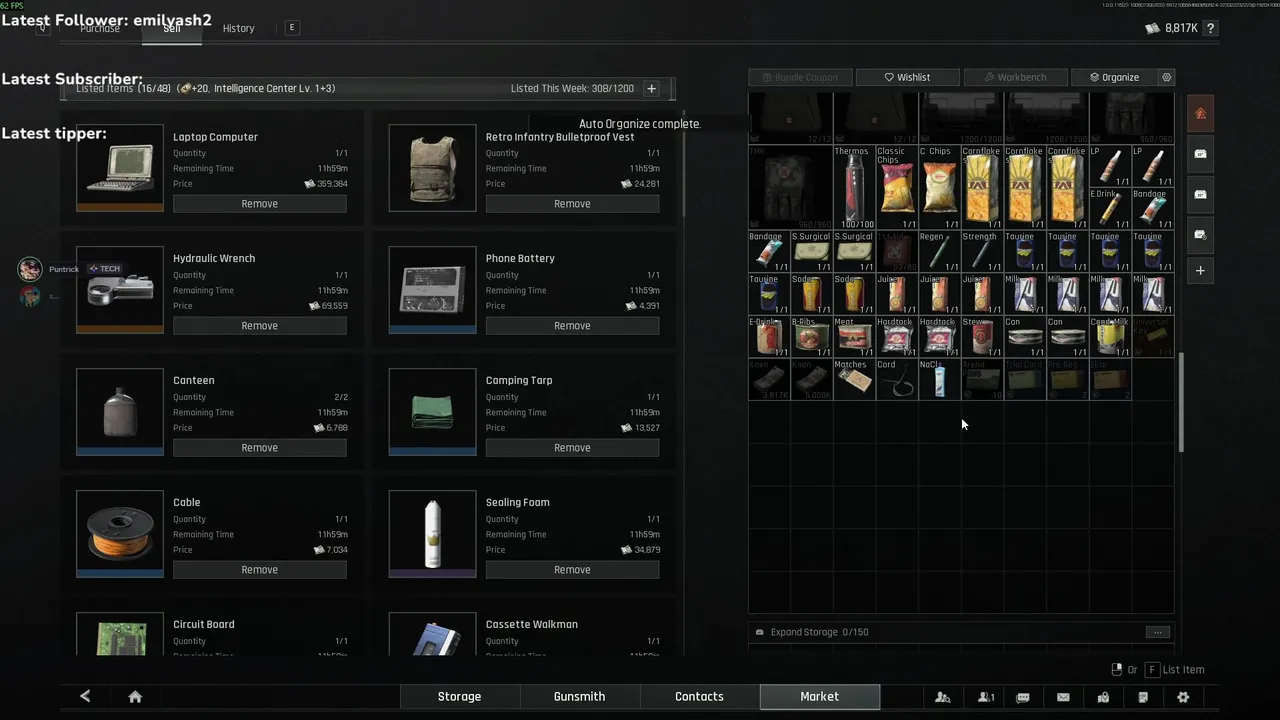Remove the Canteen listing
Image resolution: width=1280 pixels, height=720 pixels.
[260, 448]
